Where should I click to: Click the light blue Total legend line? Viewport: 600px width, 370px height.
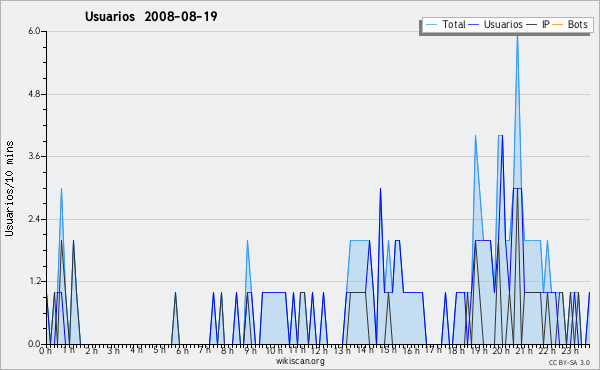point(431,25)
